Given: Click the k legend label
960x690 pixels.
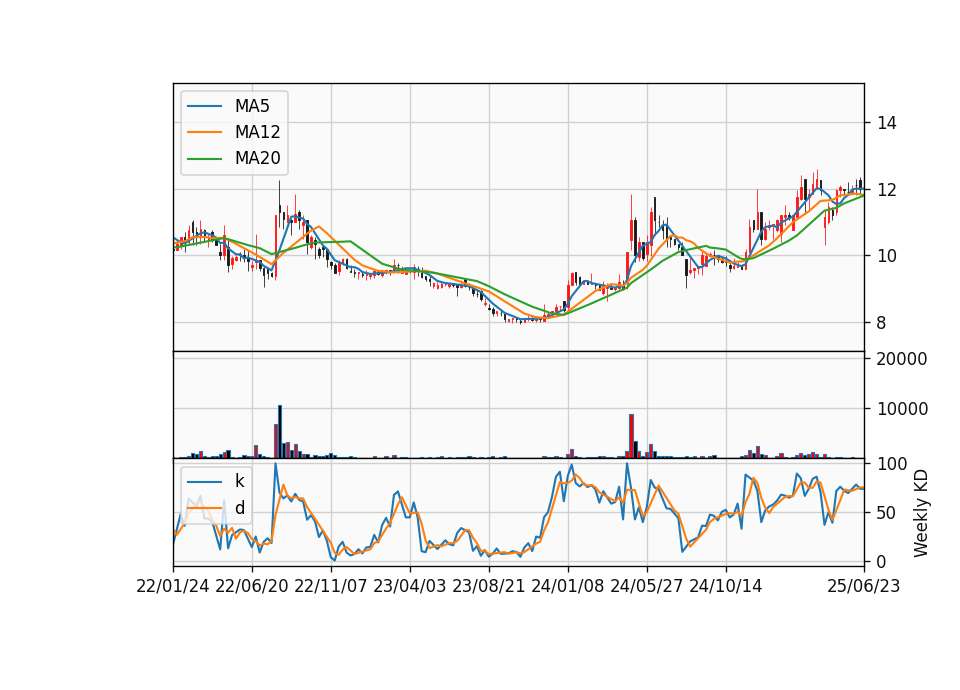Looking at the screenshot, I should 239,481.
